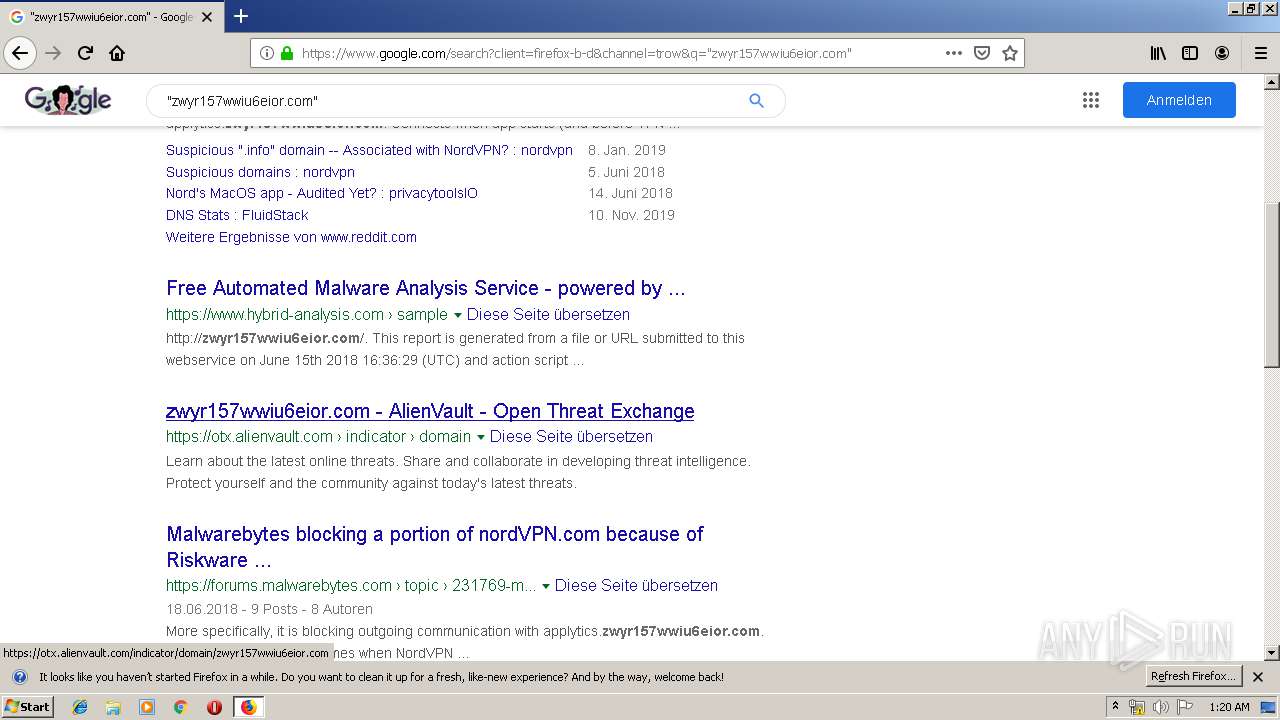Viewport: 1280px width, 720px height.
Task: Translate malwarebytes page via Diese Seite übersetzen
Action: pyautogui.click(x=636, y=585)
